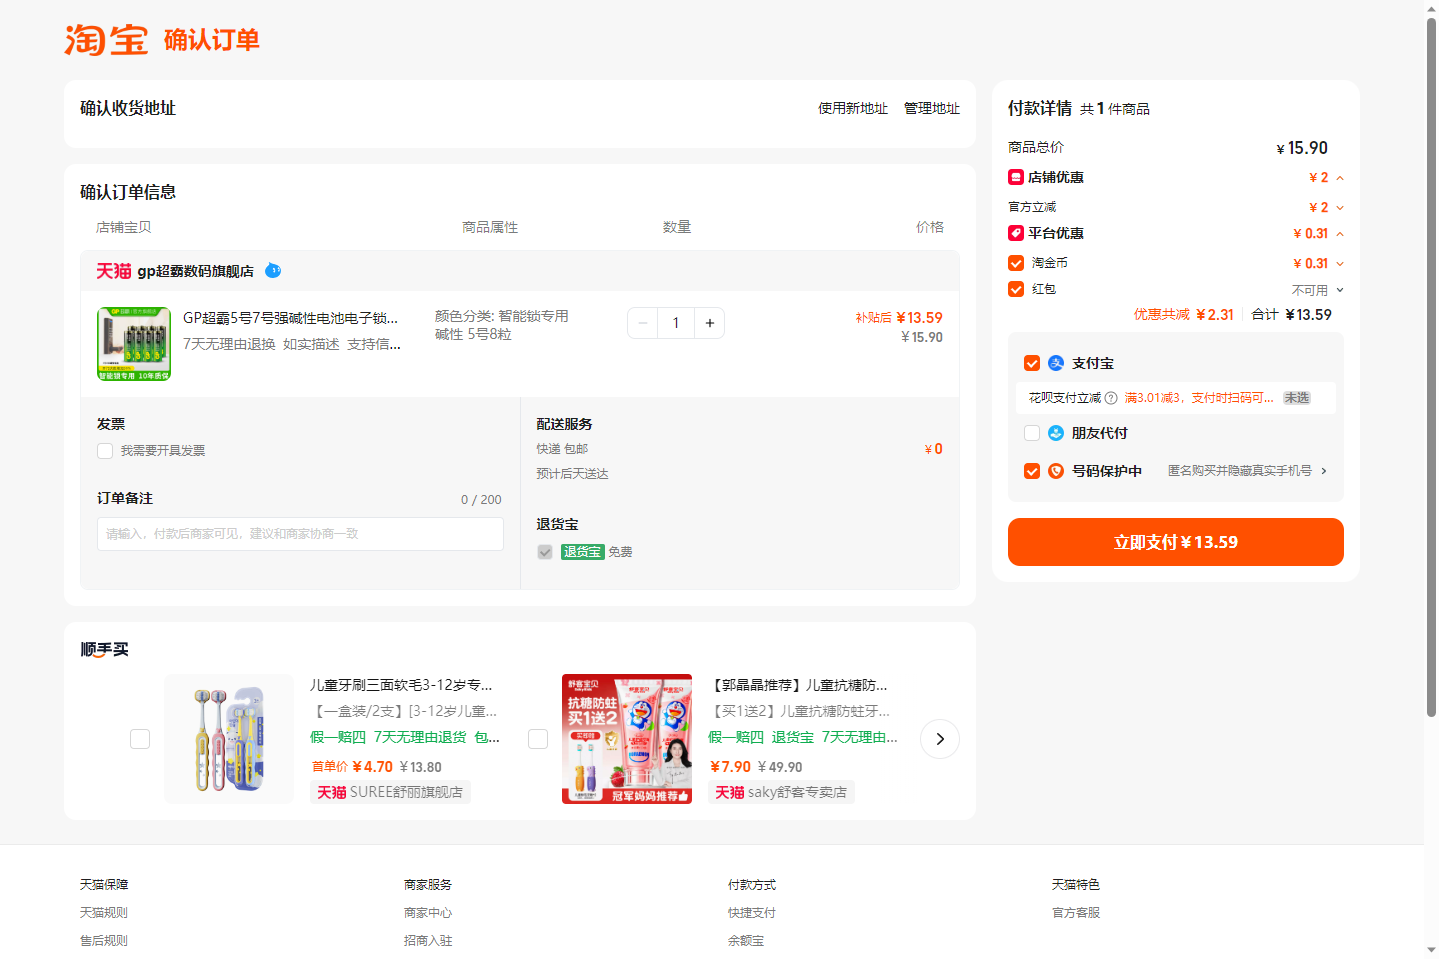Image resolution: width=1439 pixels, height=959 pixels.
Task: Click the GP battery product thumbnail
Action: coord(134,344)
